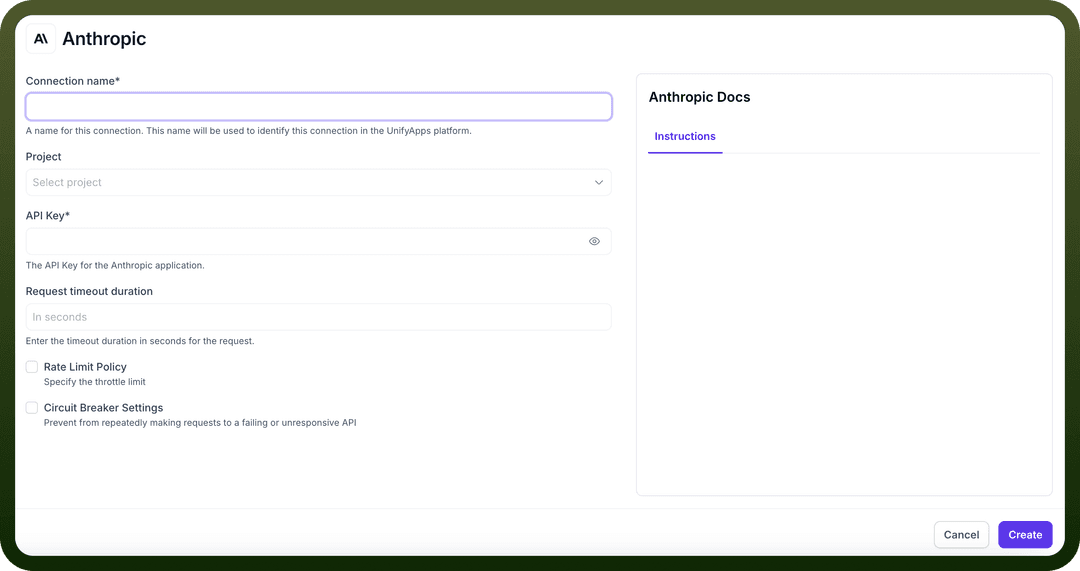Click the Connection name label
This screenshot has height=571, width=1080.
[x=72, y=81]
